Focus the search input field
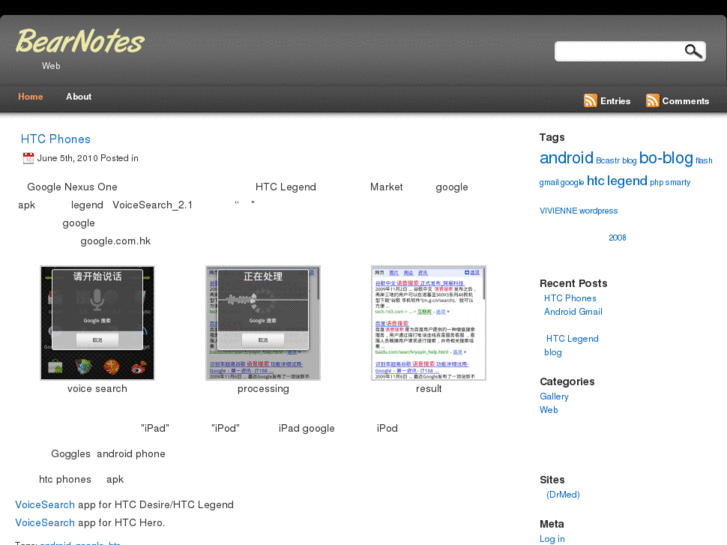 click(x=619, y=51)
